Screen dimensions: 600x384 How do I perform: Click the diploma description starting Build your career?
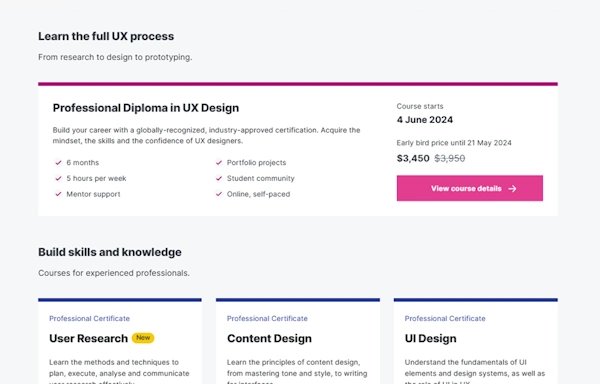point(206,135)
